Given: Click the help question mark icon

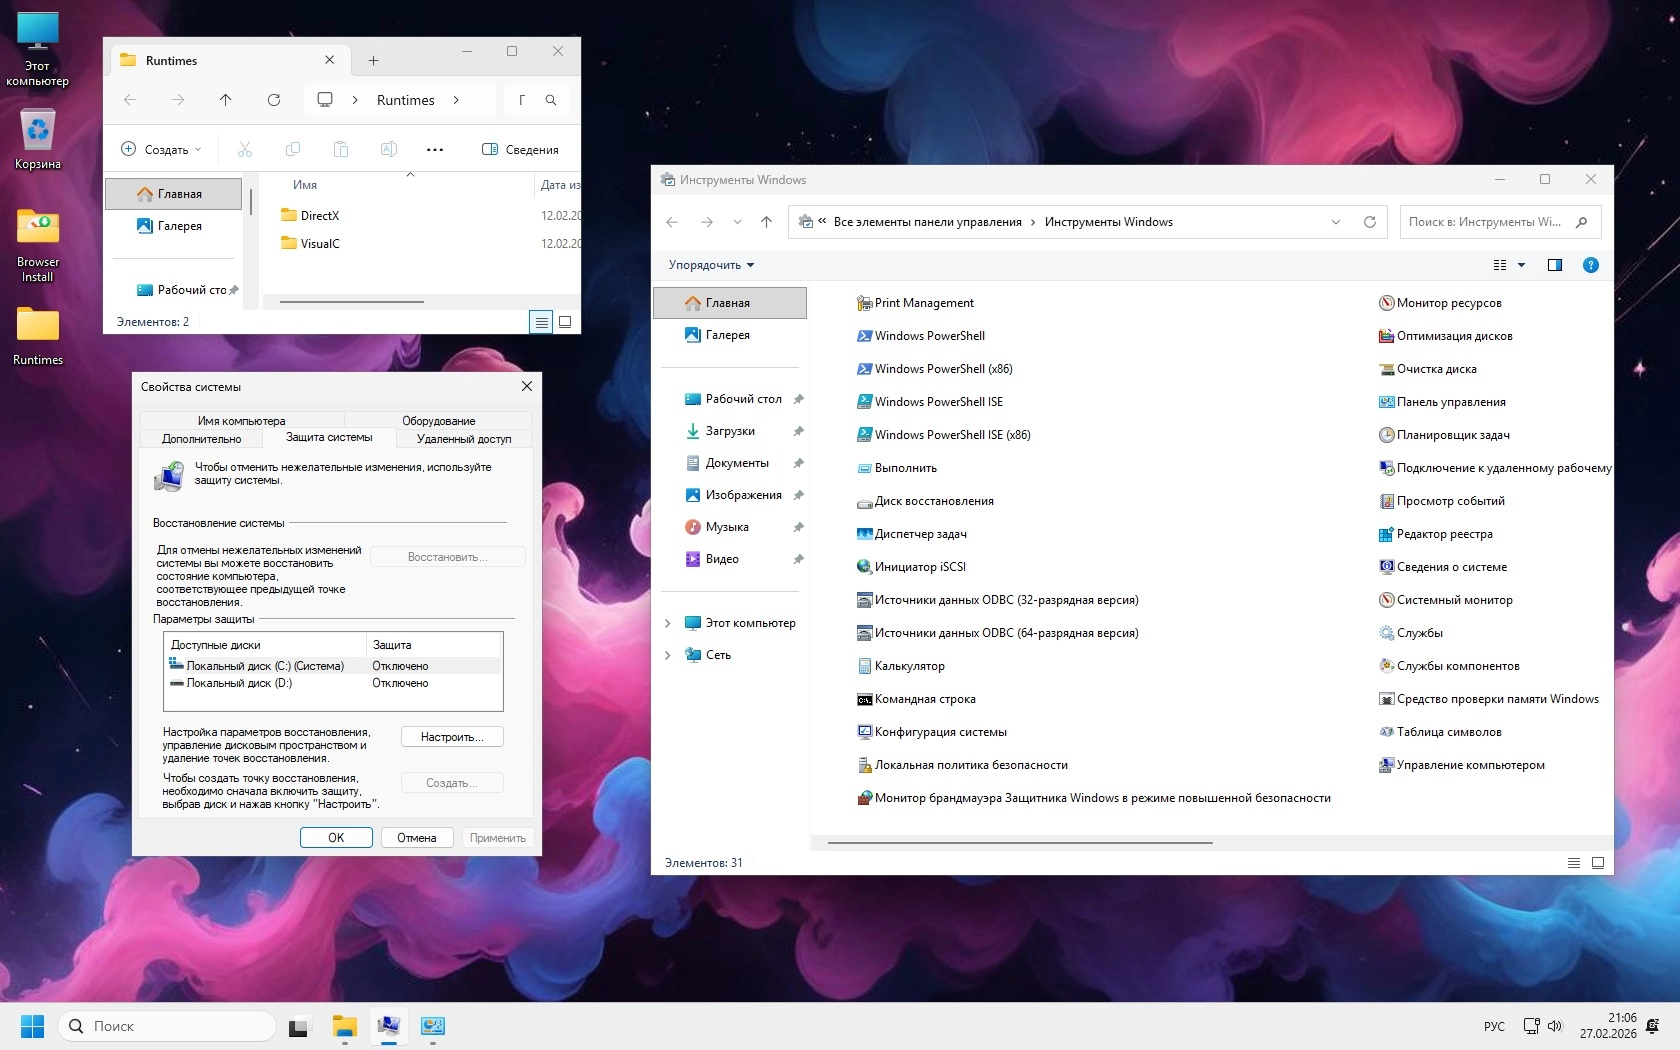Looking at the screenshot, I should [x=1590, y=265].
